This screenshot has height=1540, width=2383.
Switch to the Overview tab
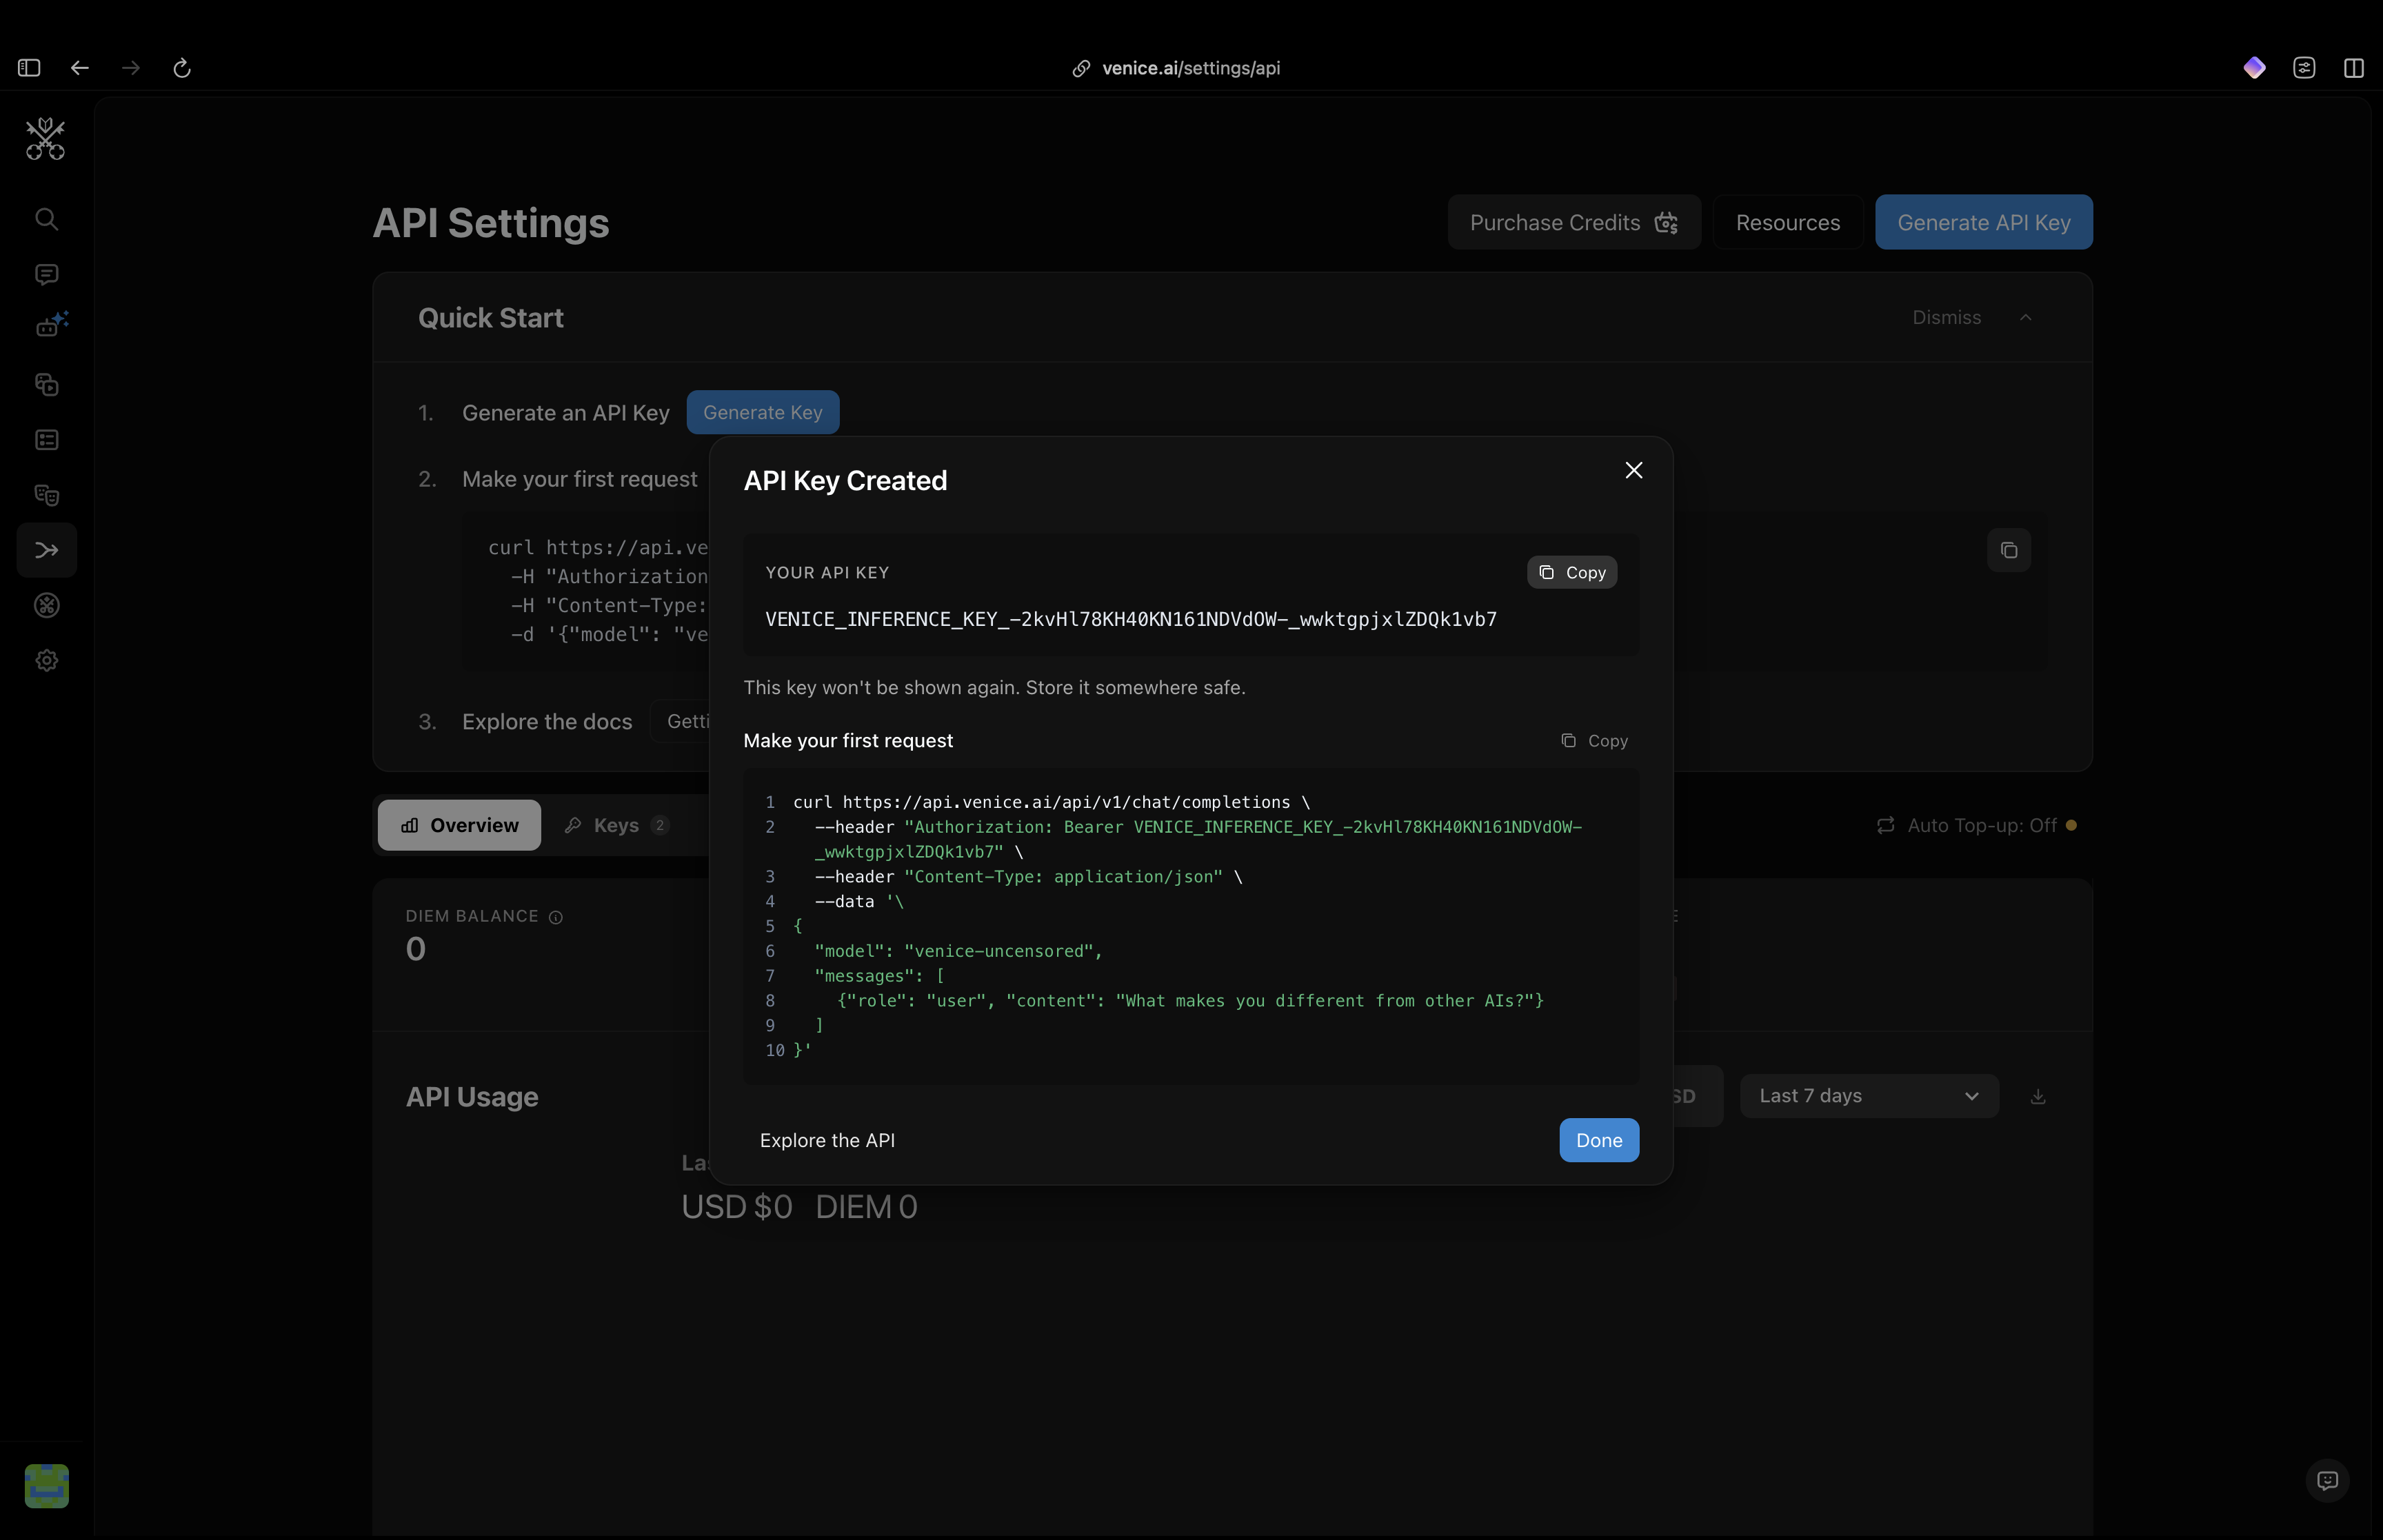[x=459, y=825]
